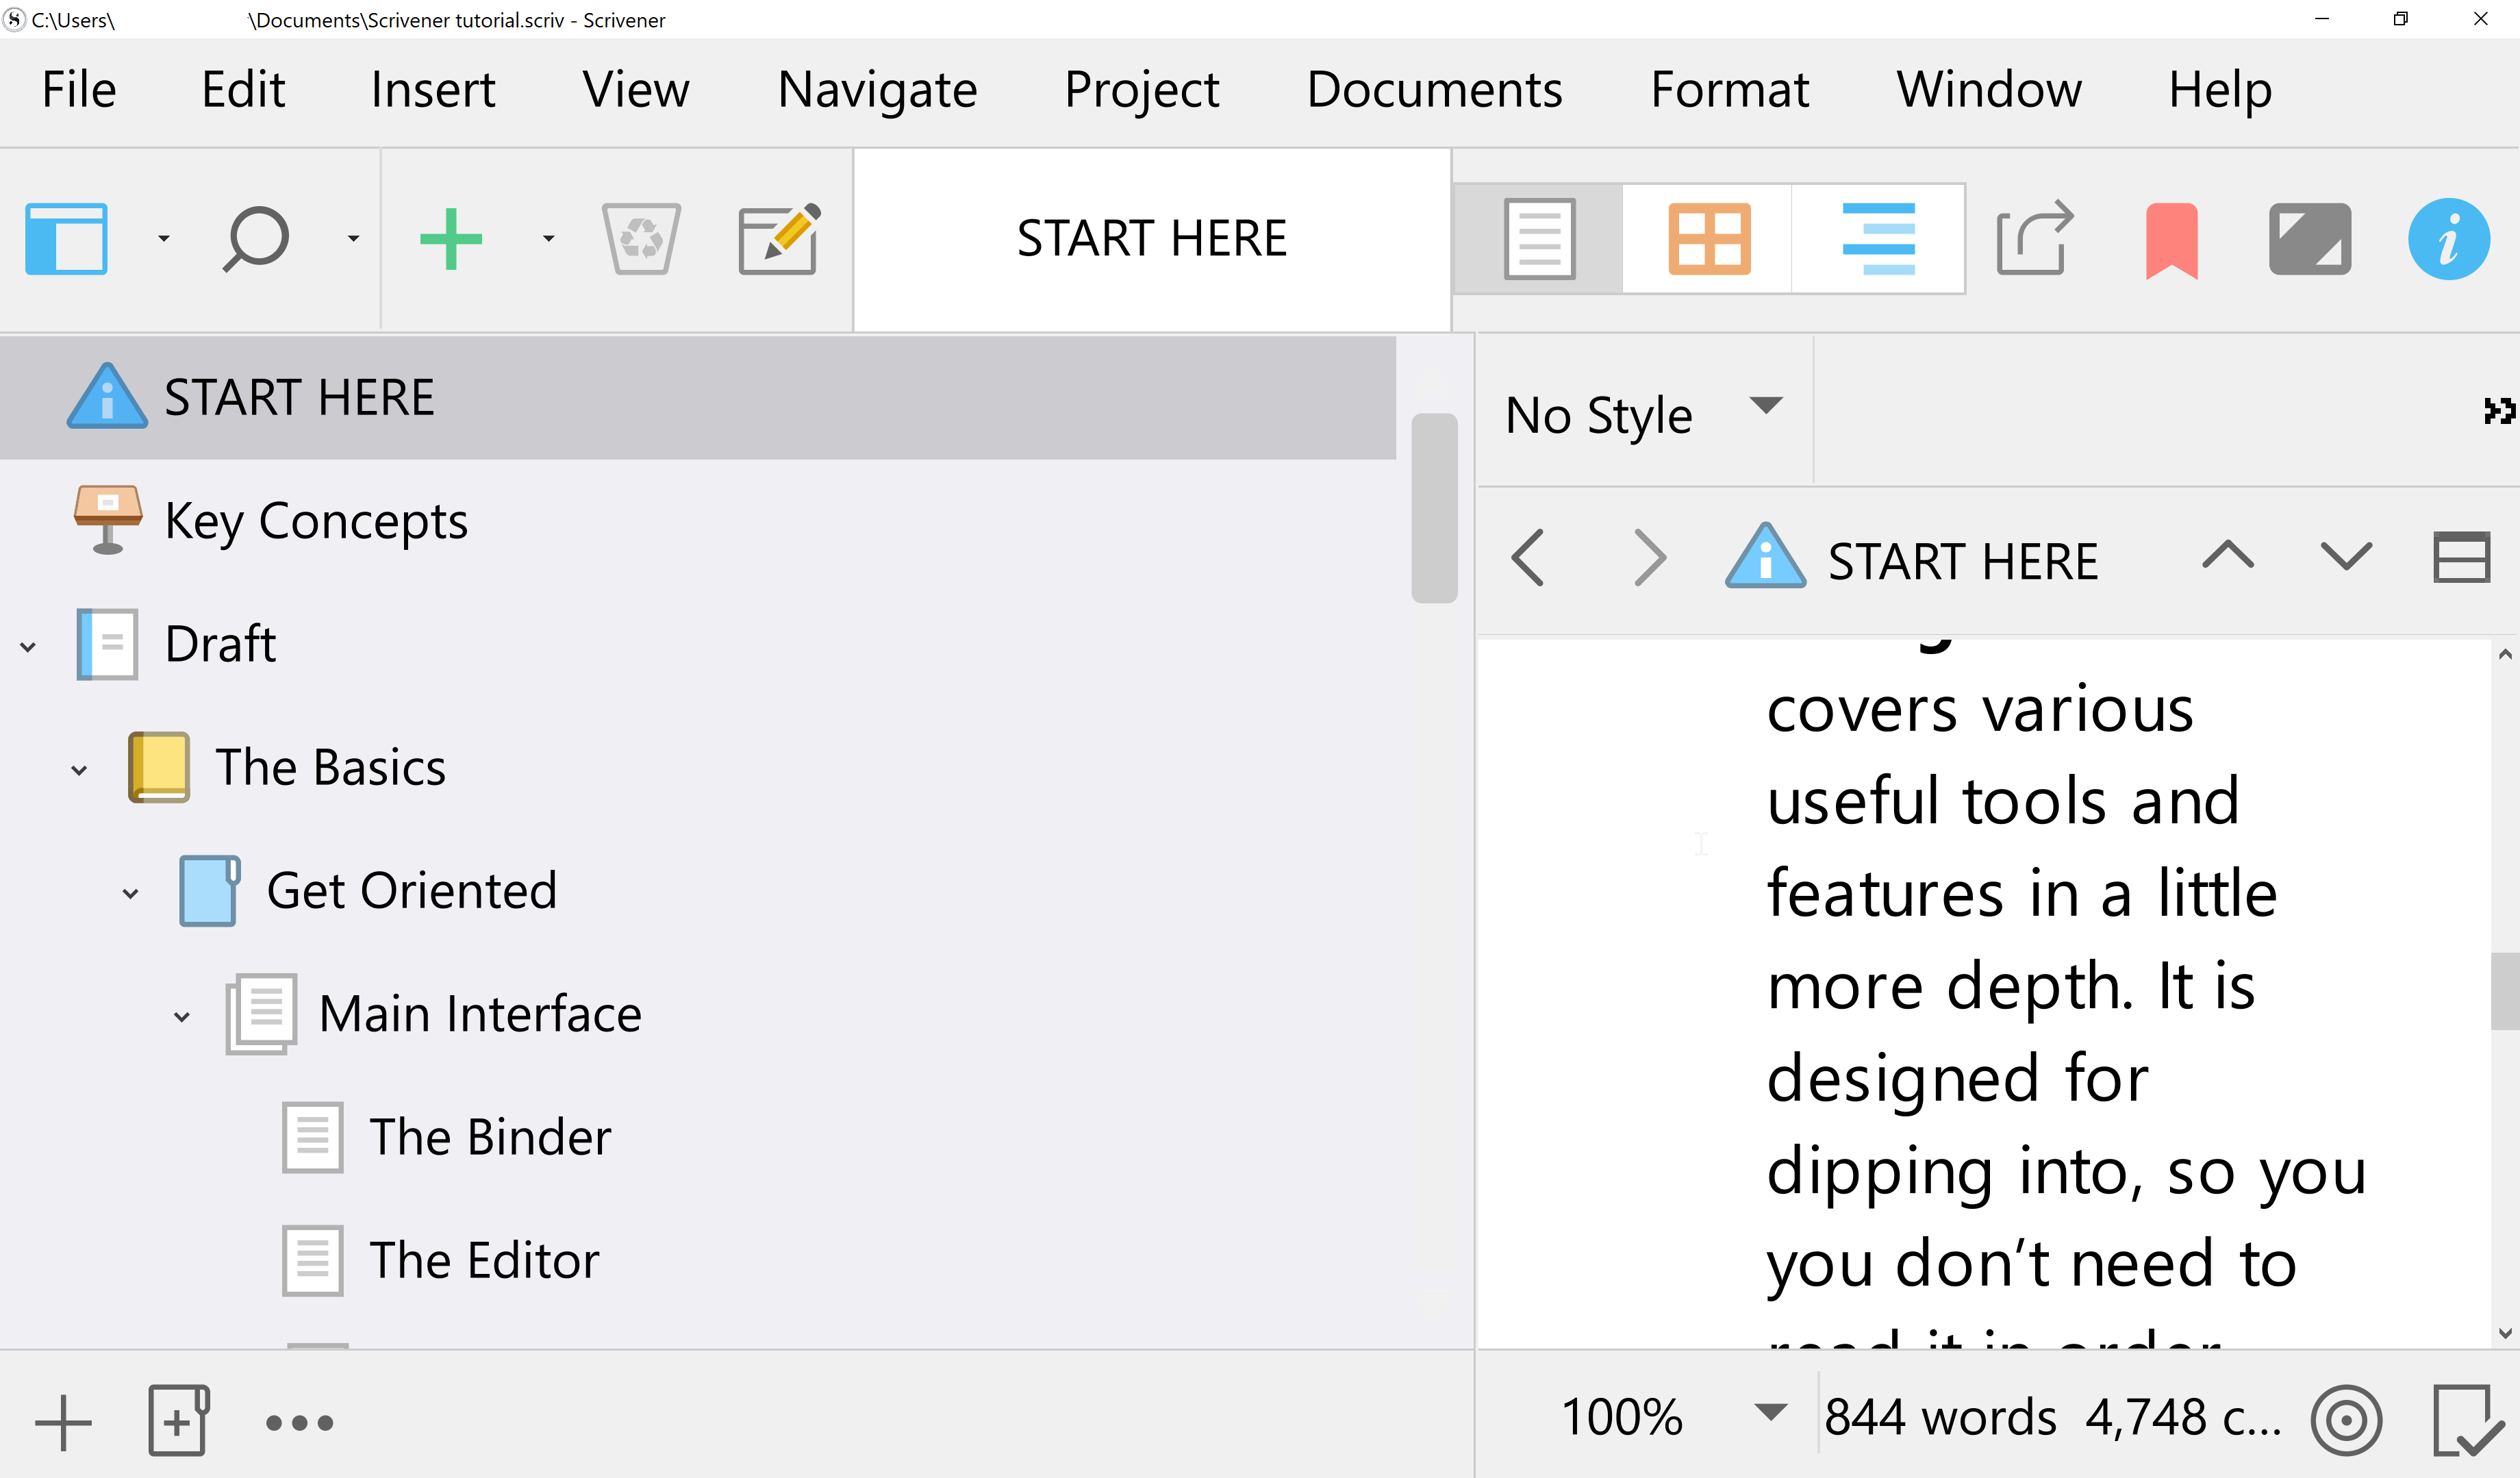
Task: Select START HERE in the binder
Action: tap(698, 398)
